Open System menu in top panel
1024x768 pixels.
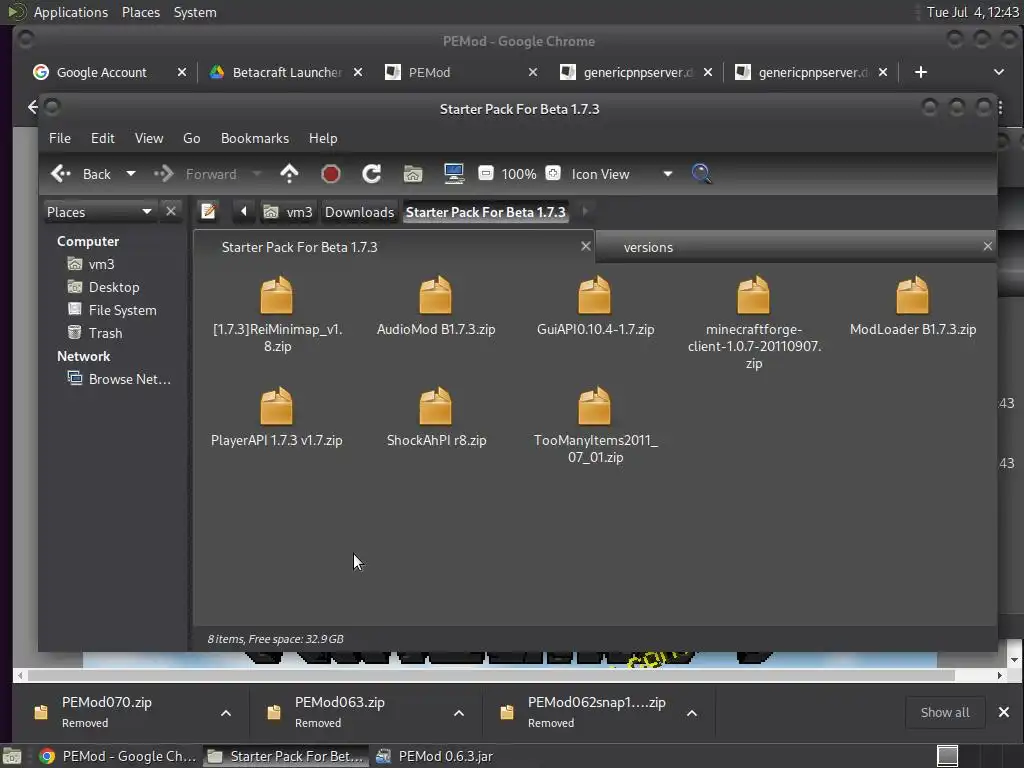tap(195, 12)
